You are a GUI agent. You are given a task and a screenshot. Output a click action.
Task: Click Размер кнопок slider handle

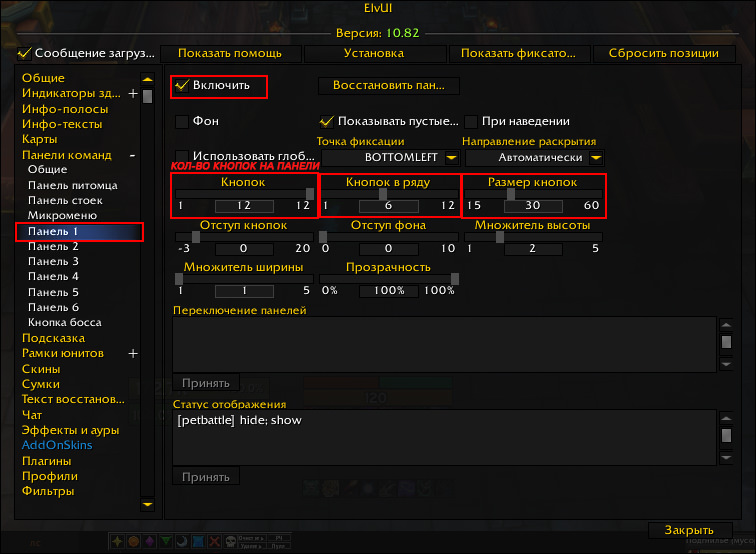click(x=510, y=194)
